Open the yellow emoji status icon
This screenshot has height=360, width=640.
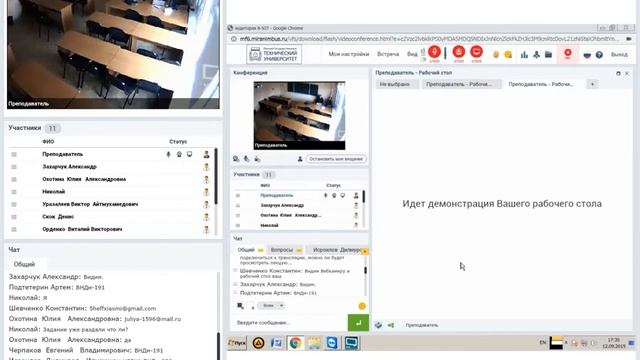pyautogui.click(x=508, y=55)
